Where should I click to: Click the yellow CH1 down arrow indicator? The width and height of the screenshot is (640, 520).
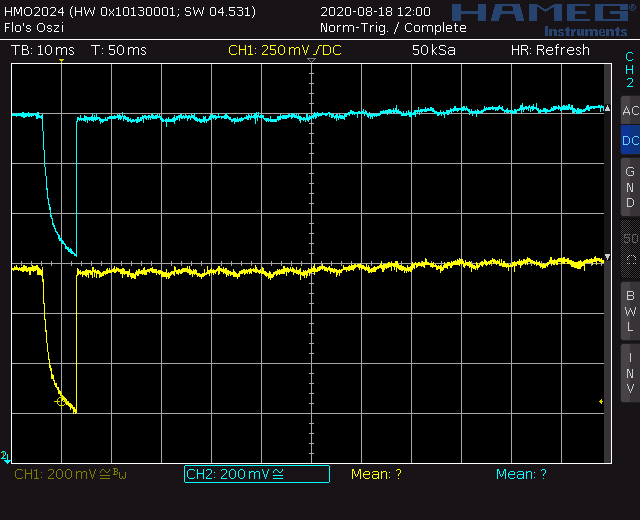tap(607, 257)
